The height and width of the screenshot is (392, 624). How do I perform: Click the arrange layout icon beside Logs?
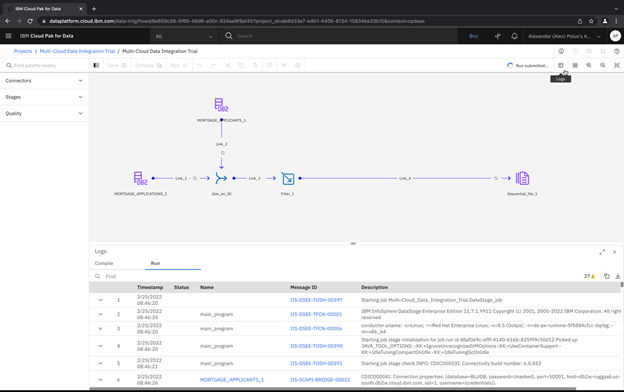tap(575, 65)
